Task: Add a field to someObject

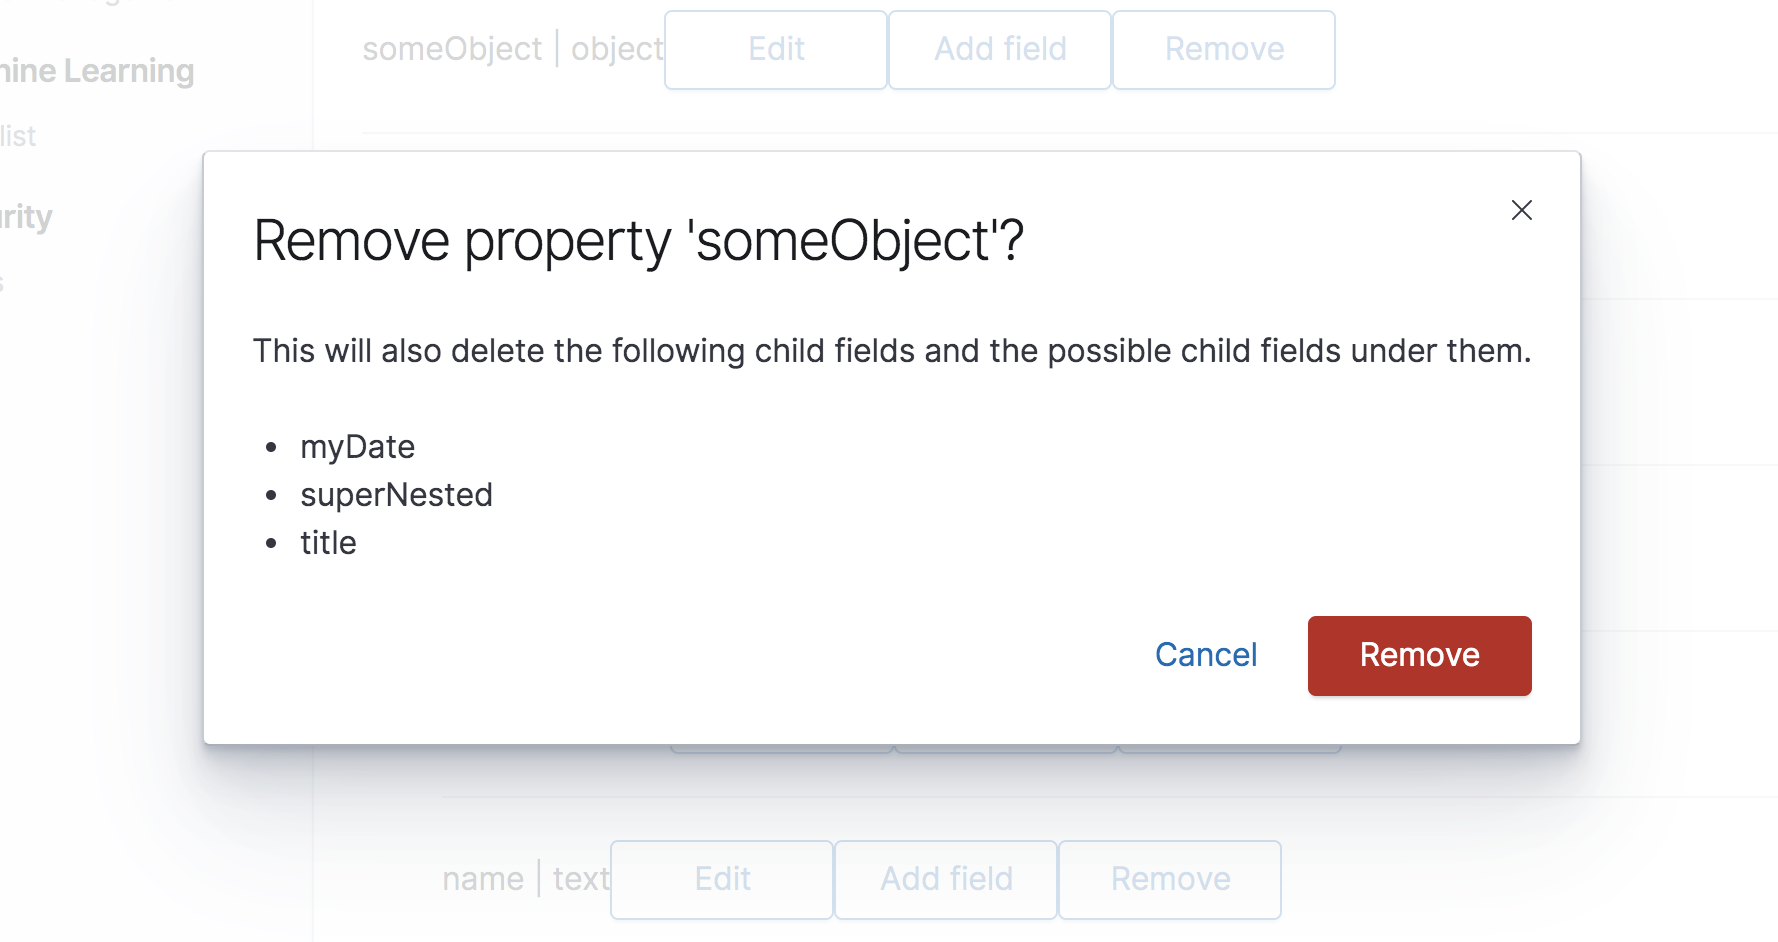Action: coord(1000,49)
